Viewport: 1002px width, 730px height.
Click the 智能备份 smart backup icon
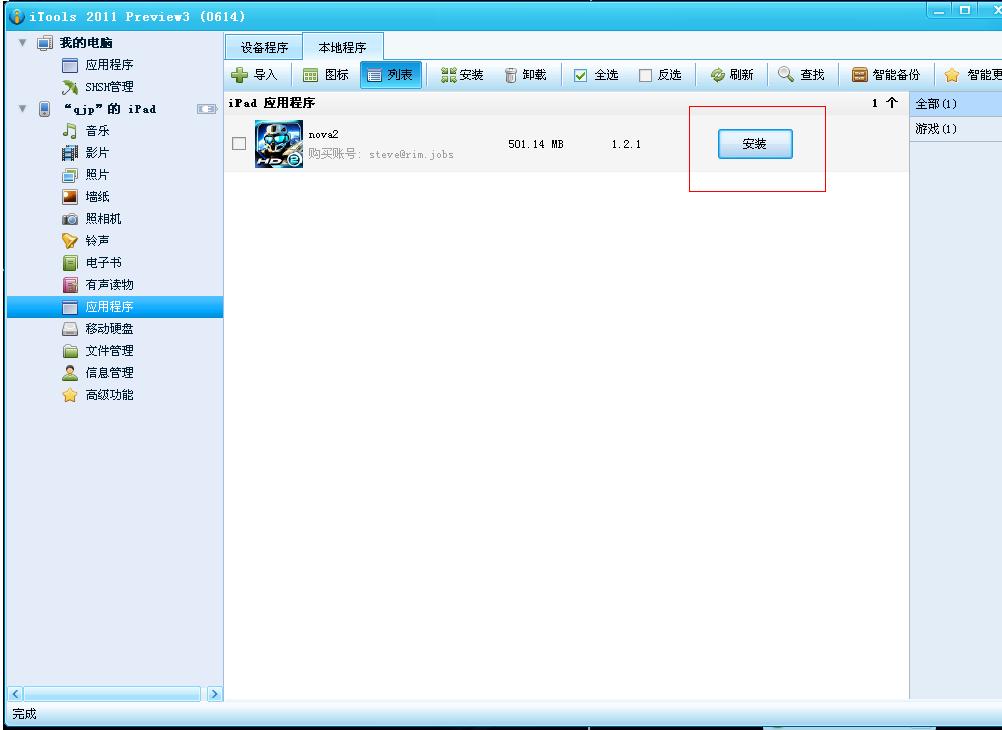(859, 75)
